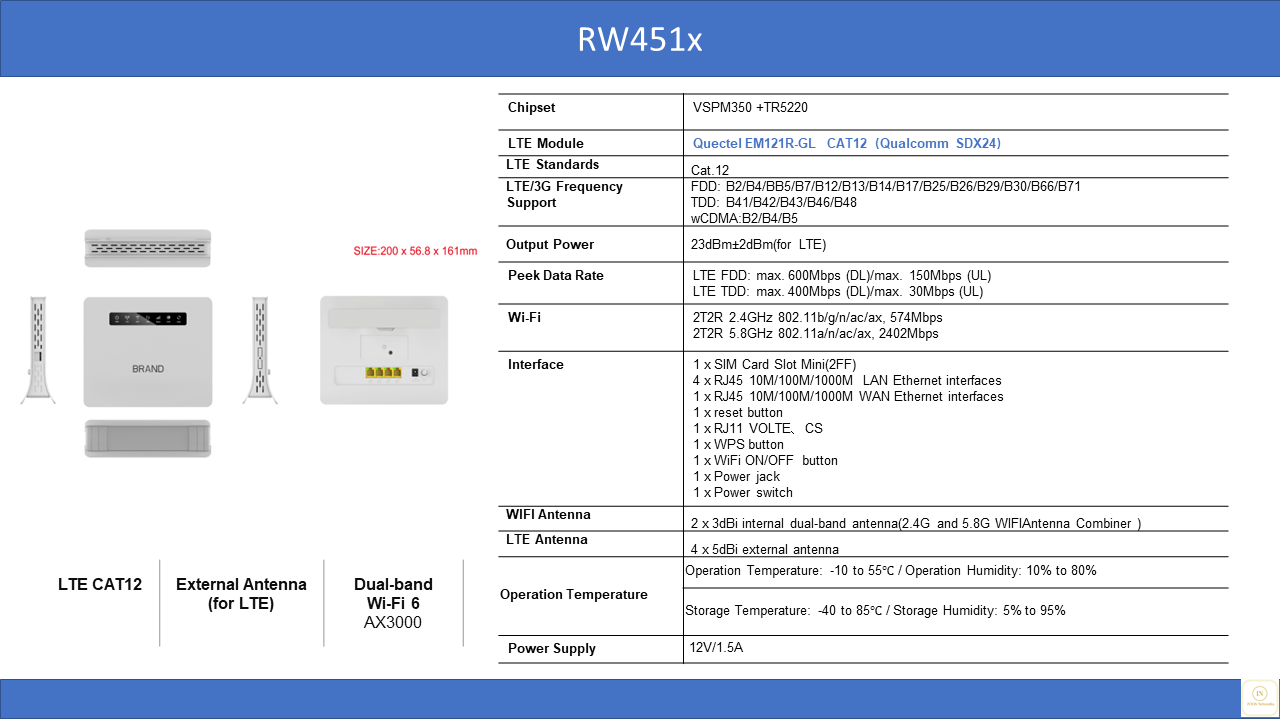The height and width of the screenshot is (720, 1280).
Task: Click the Output Power label
Action: tap(550, 244)
